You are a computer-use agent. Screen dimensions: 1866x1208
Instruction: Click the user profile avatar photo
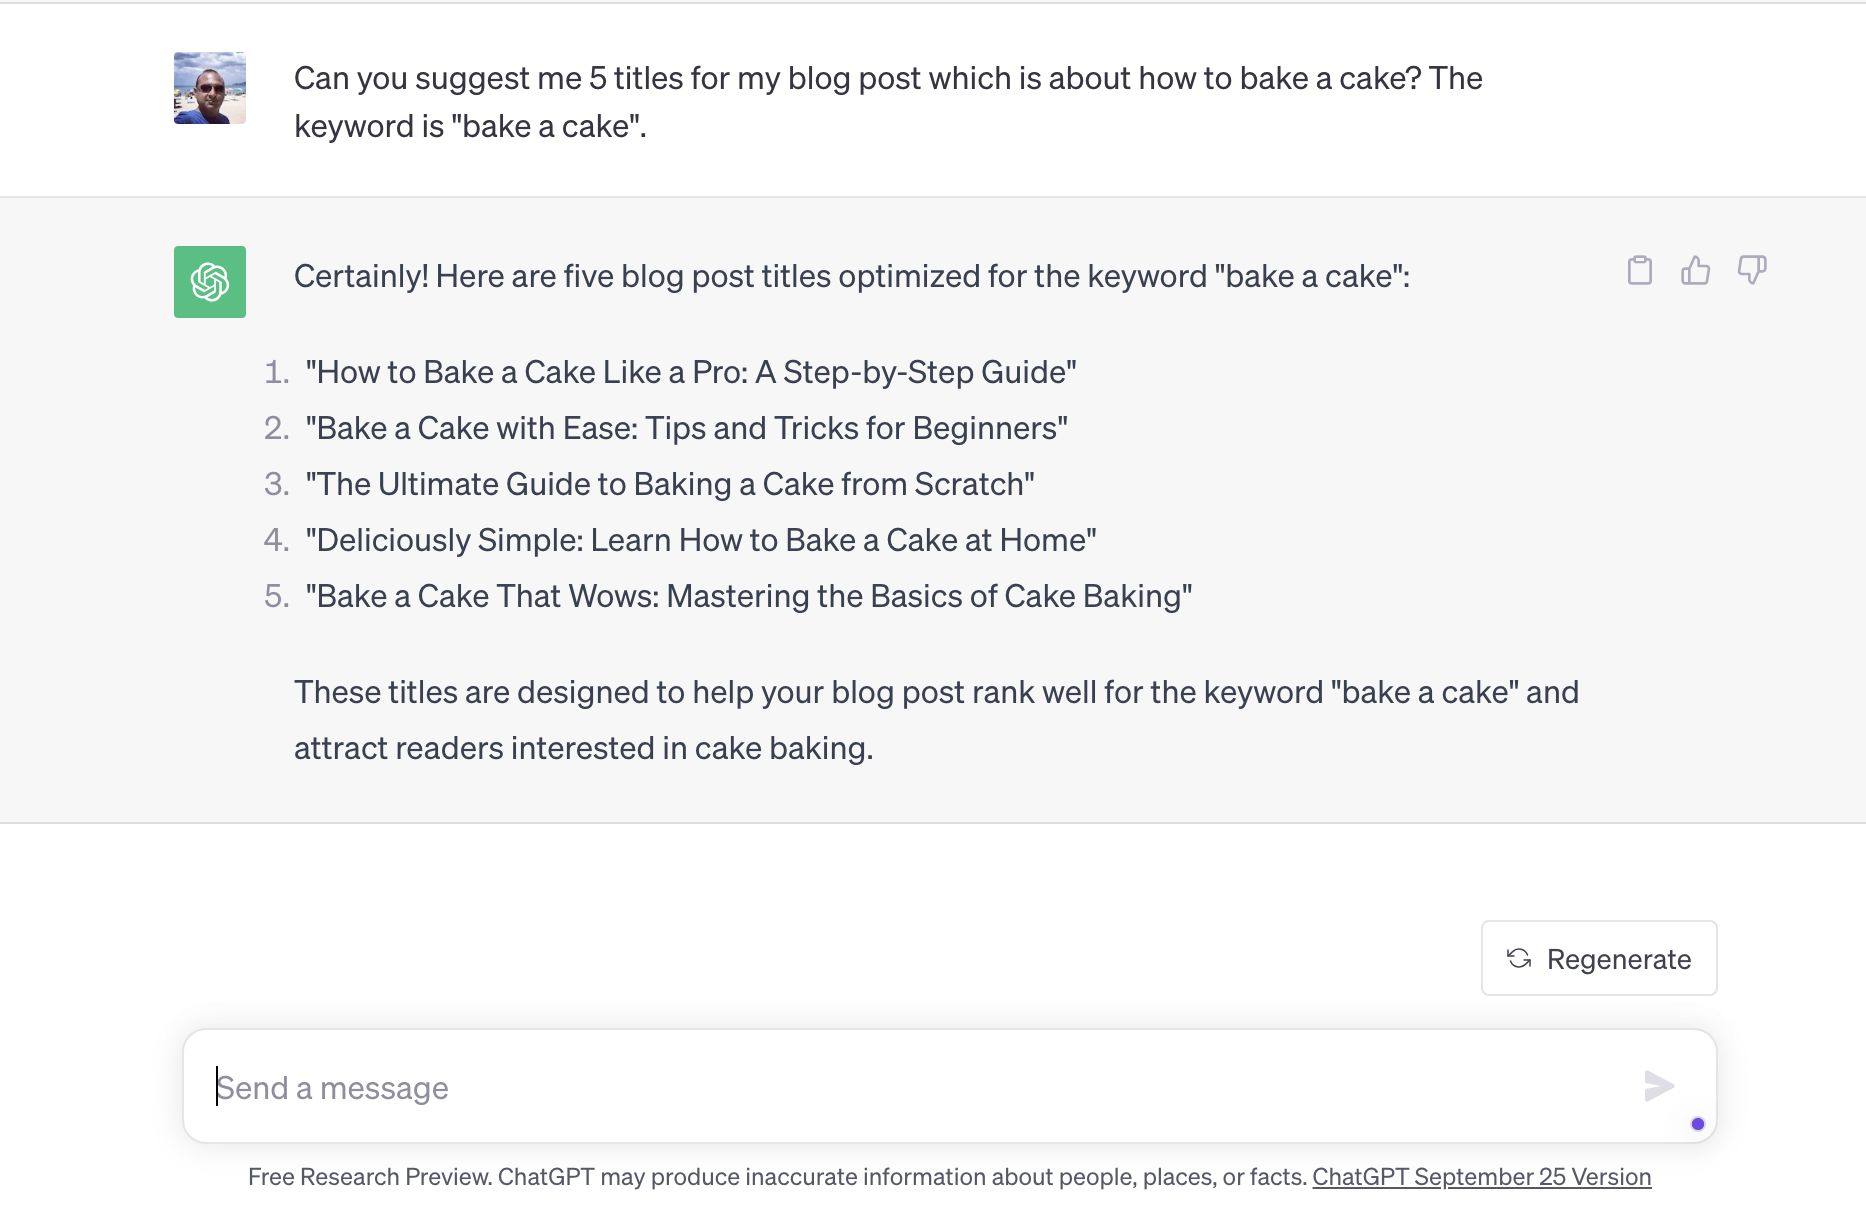pos(210,88)
